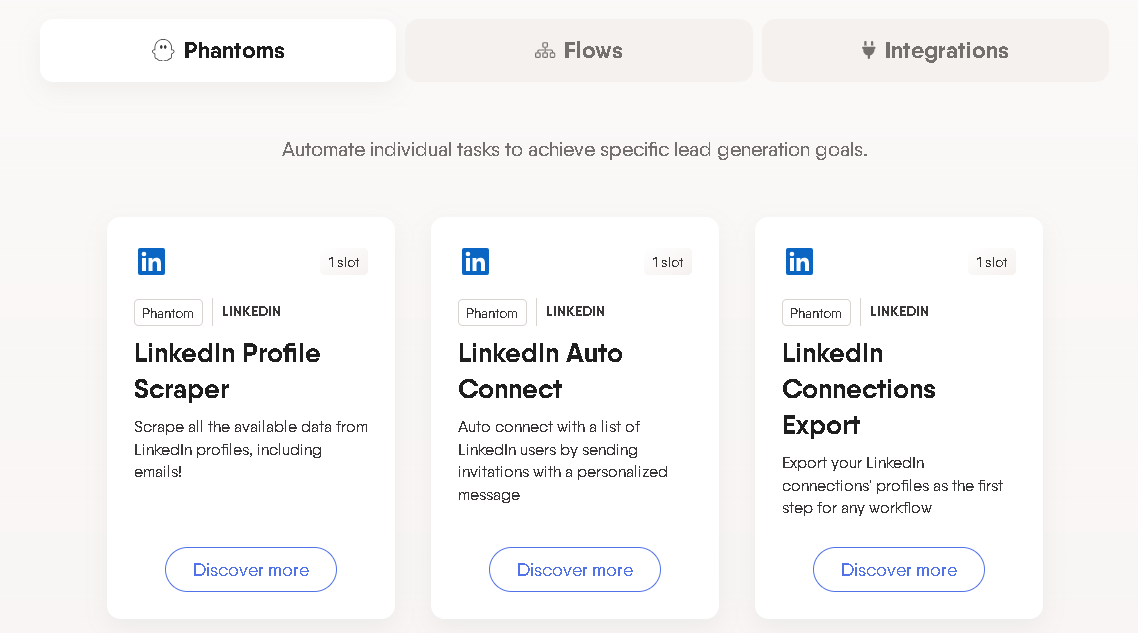Select the LinkedIn icon on Connections Export card
The height and width of the screenshot is (633, 1138).
pyautogui.click(x=799, y=261)
